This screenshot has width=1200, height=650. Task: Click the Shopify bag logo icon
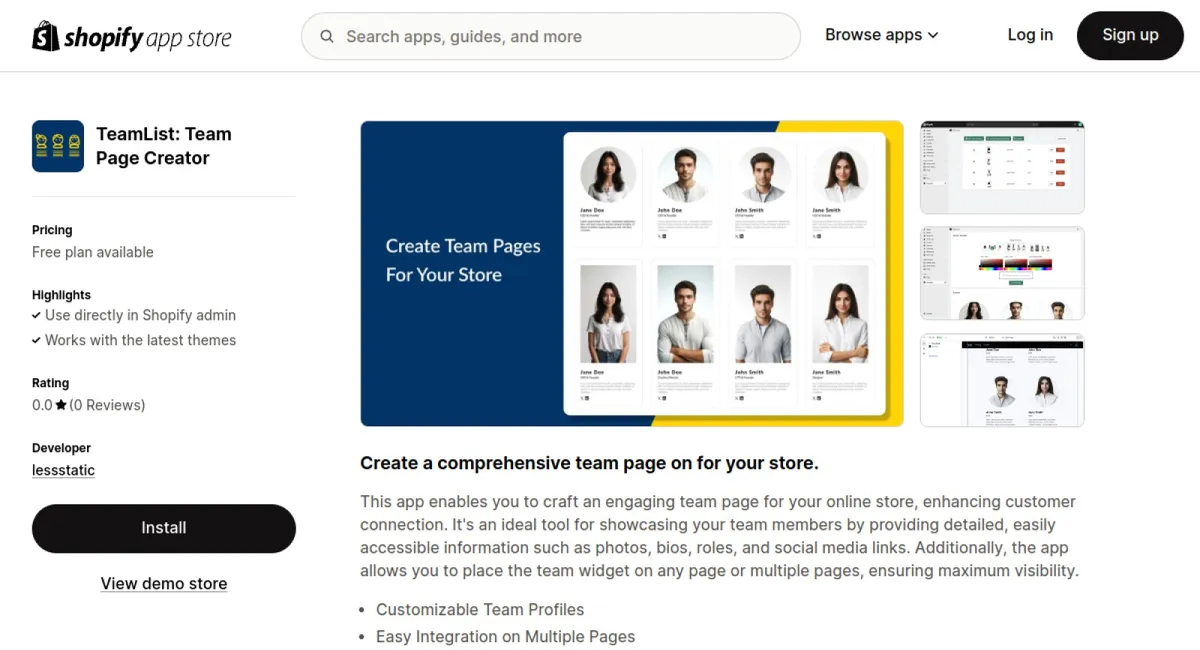(45, 35)
